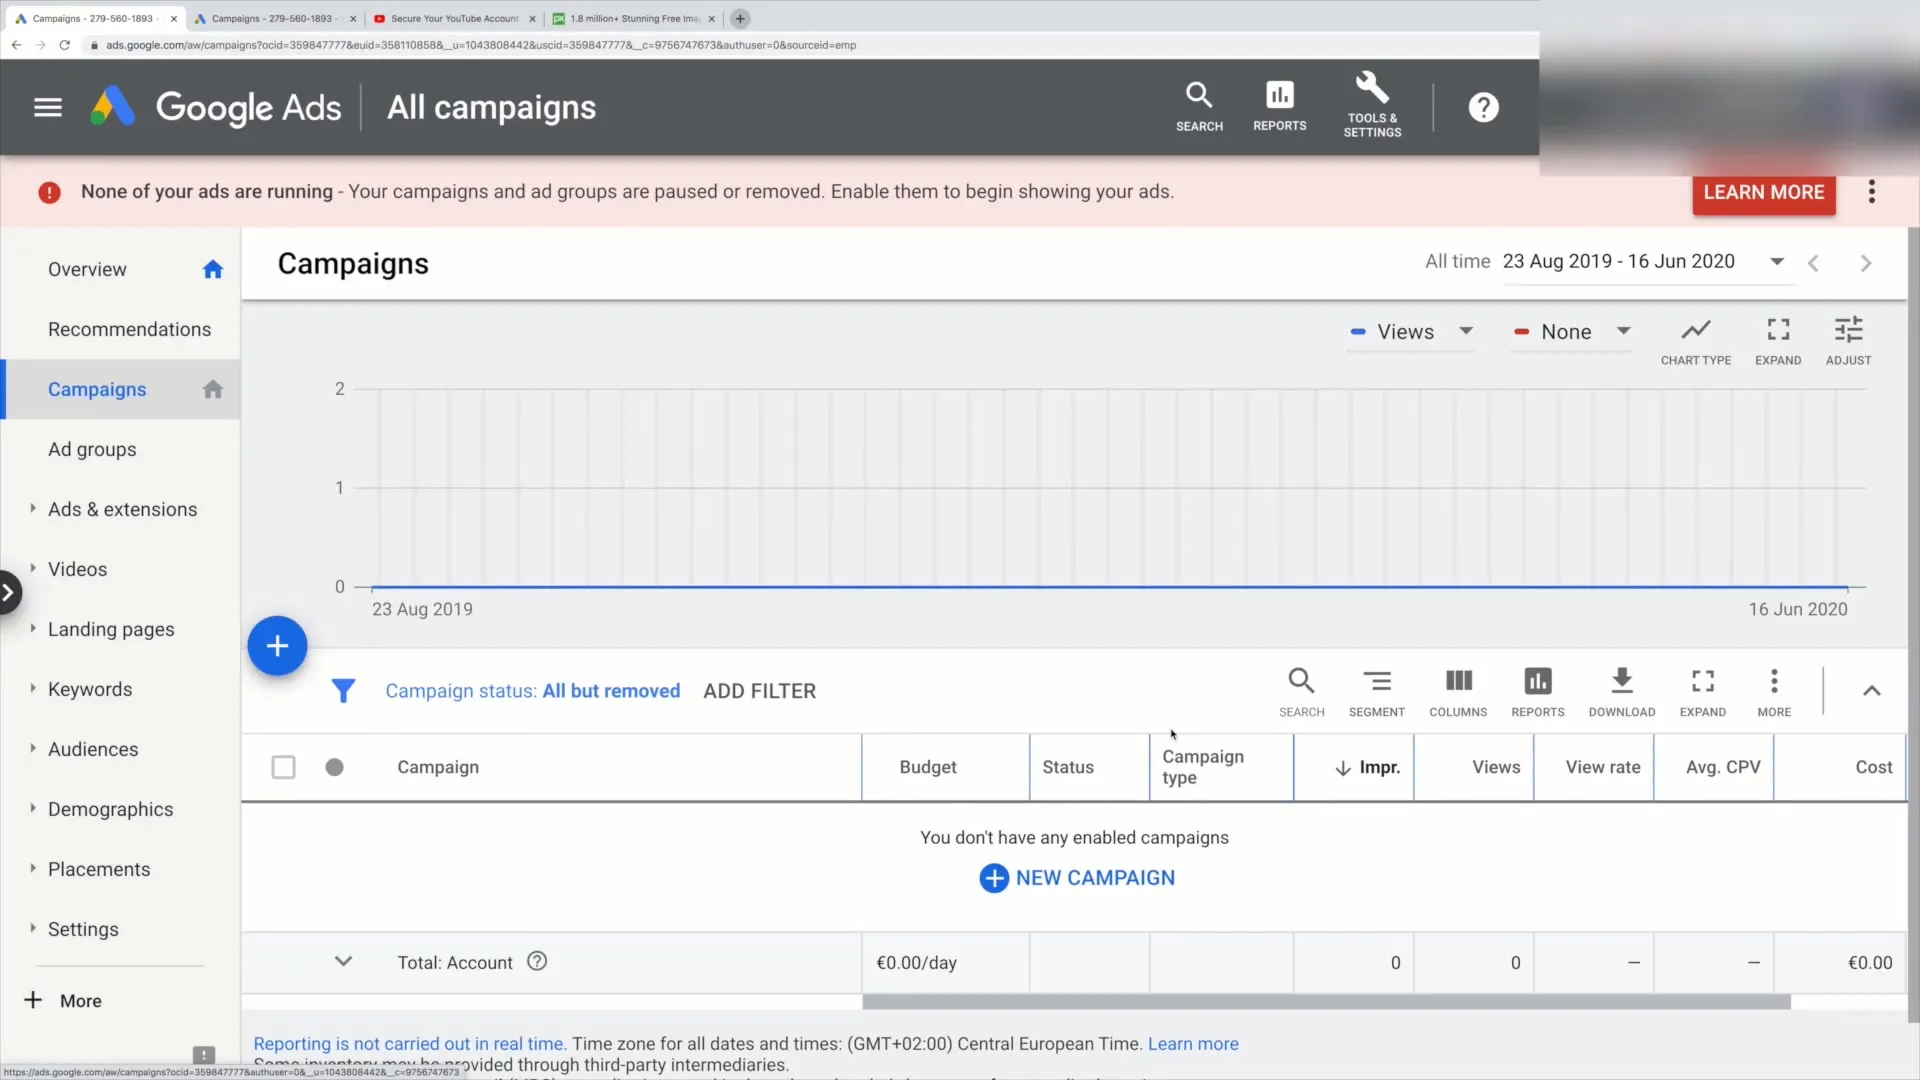Tick the select all campaigns checkbox

pyautogui.click(x=283, y=767)
